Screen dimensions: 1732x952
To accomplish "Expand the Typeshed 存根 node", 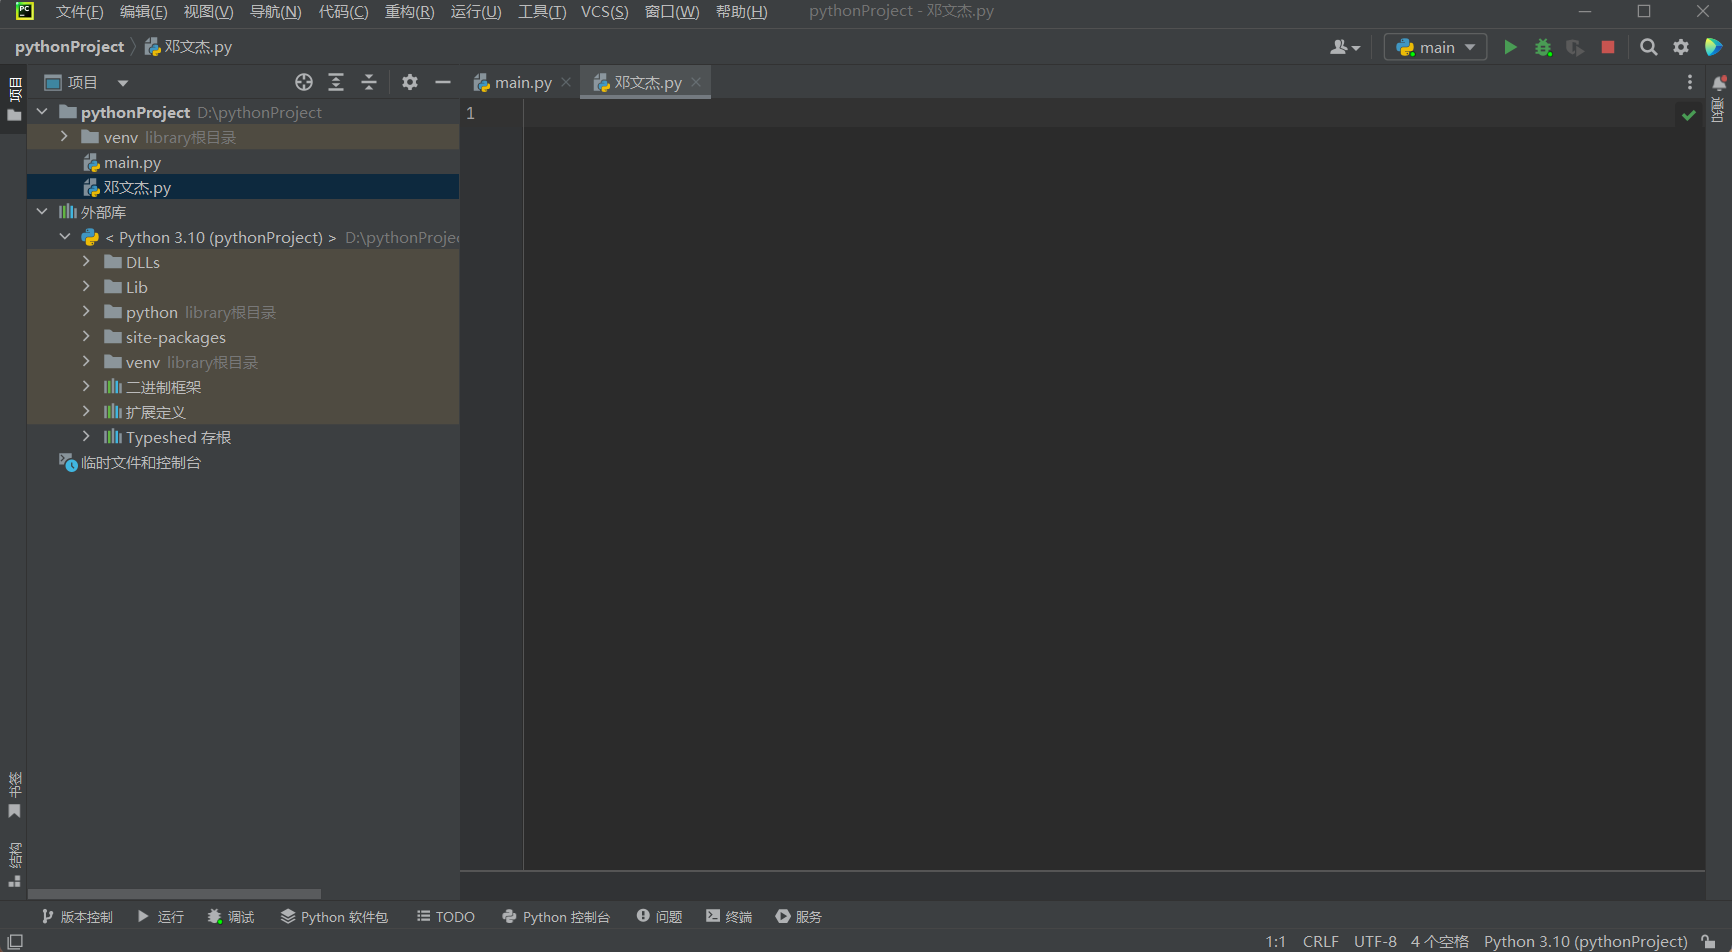I will pyautogui.click(x=87, y=437).
